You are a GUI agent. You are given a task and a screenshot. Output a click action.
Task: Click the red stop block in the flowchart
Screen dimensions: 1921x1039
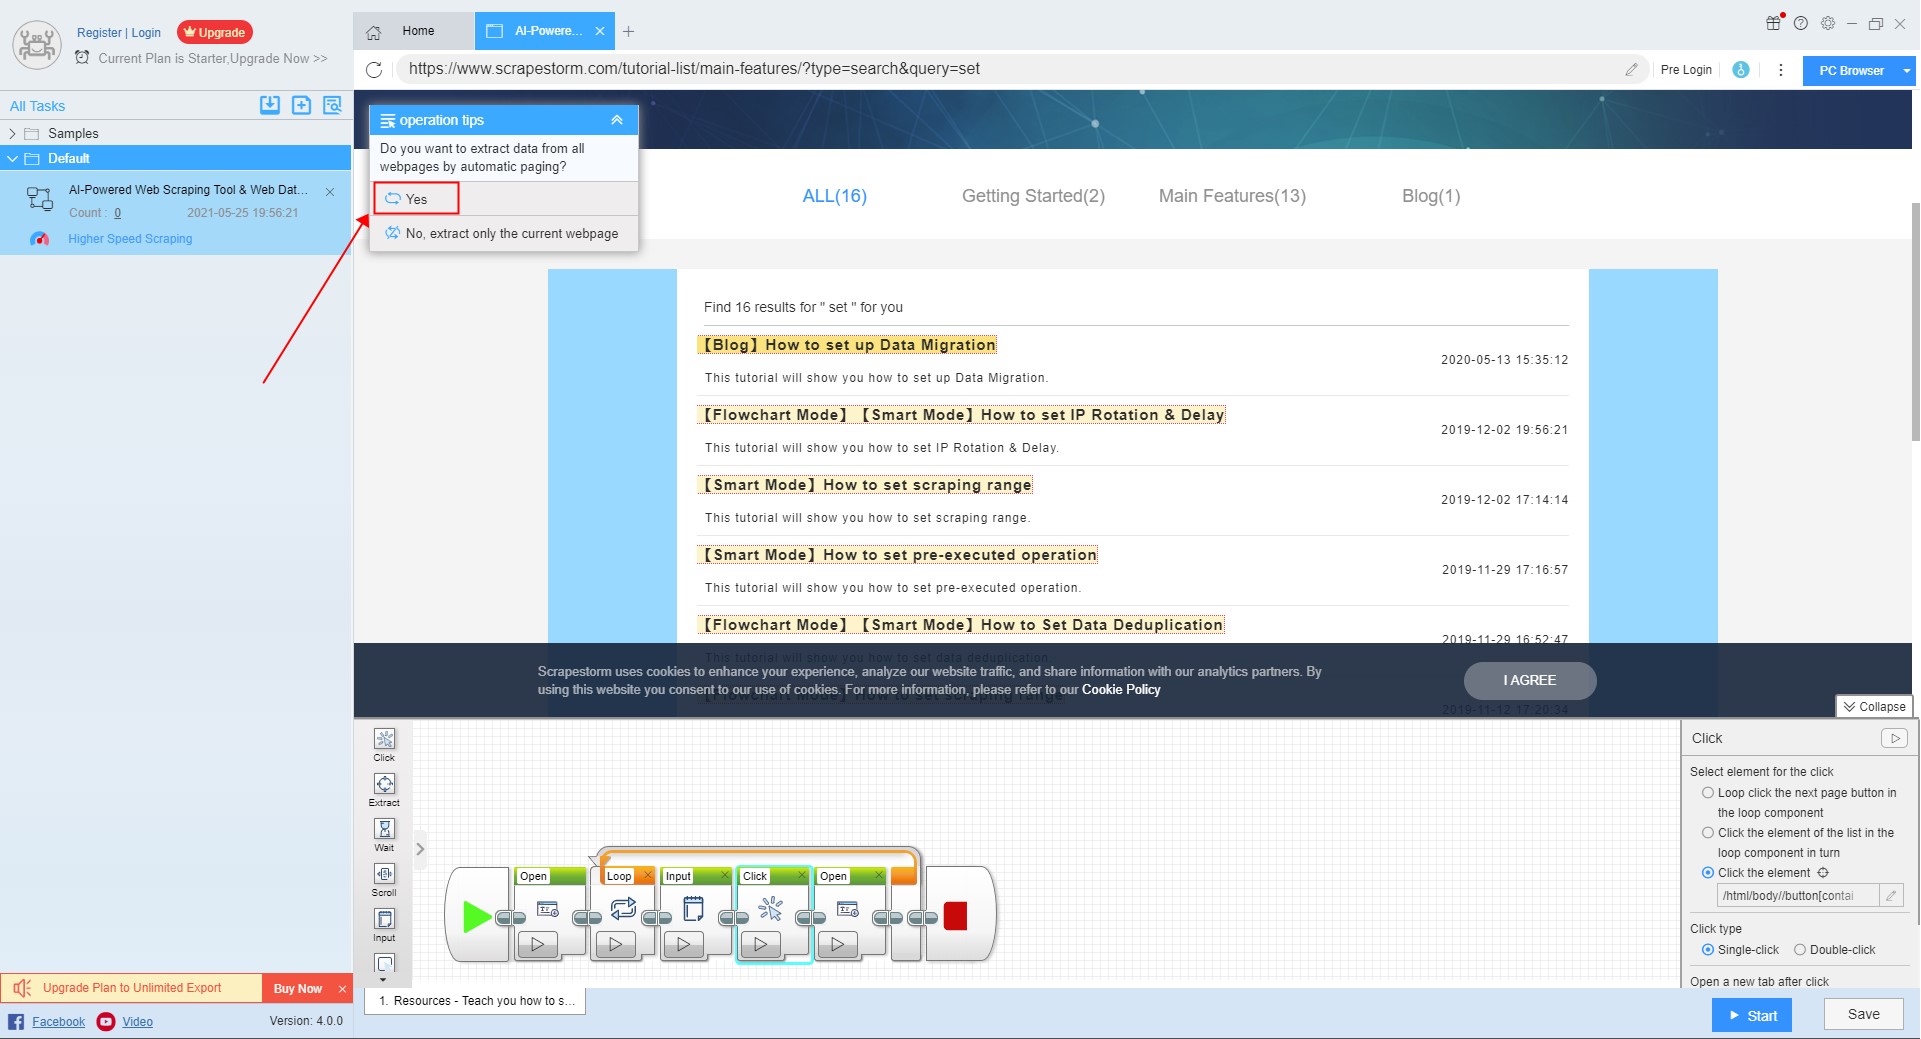point(955,916)
